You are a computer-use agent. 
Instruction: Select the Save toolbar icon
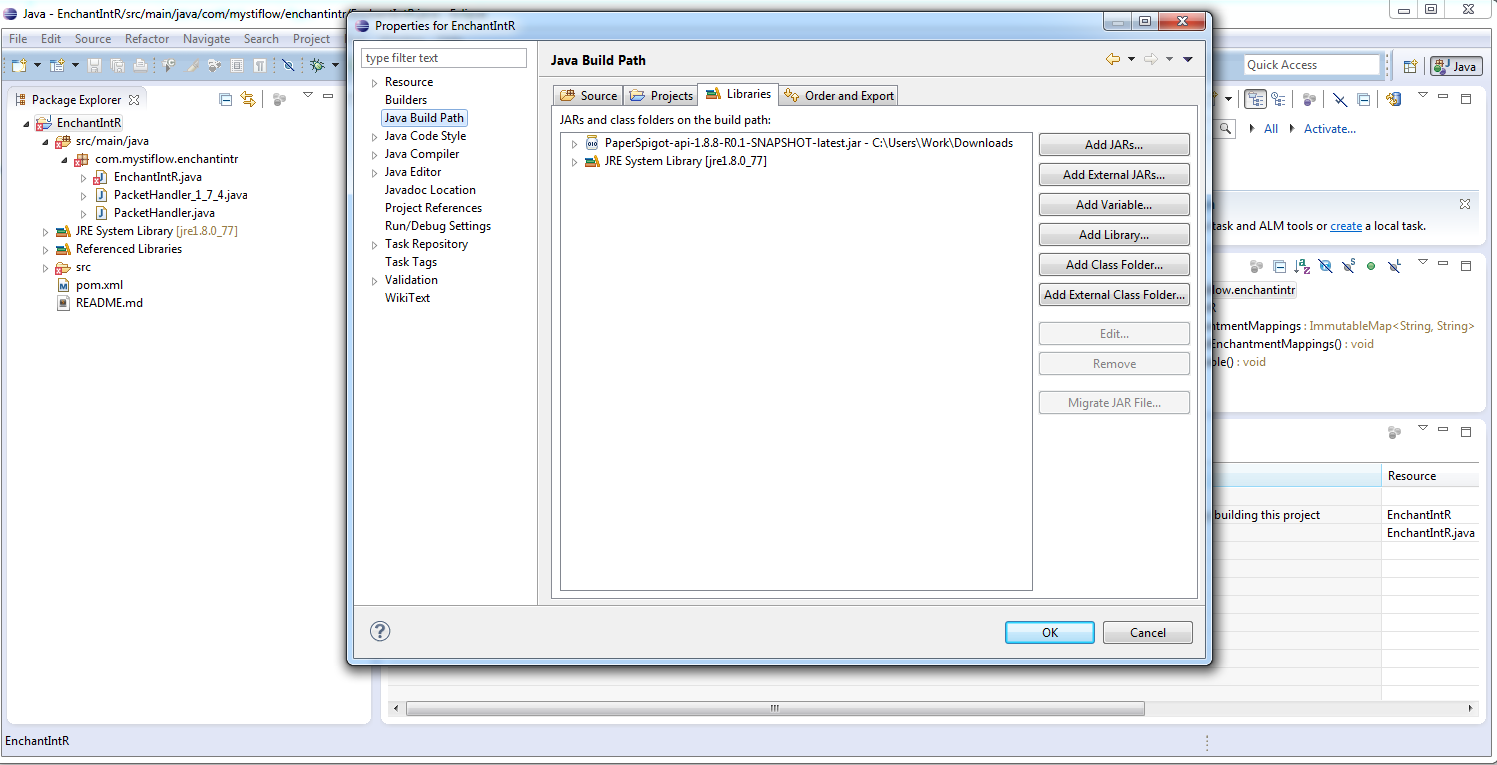coord(96,64)
